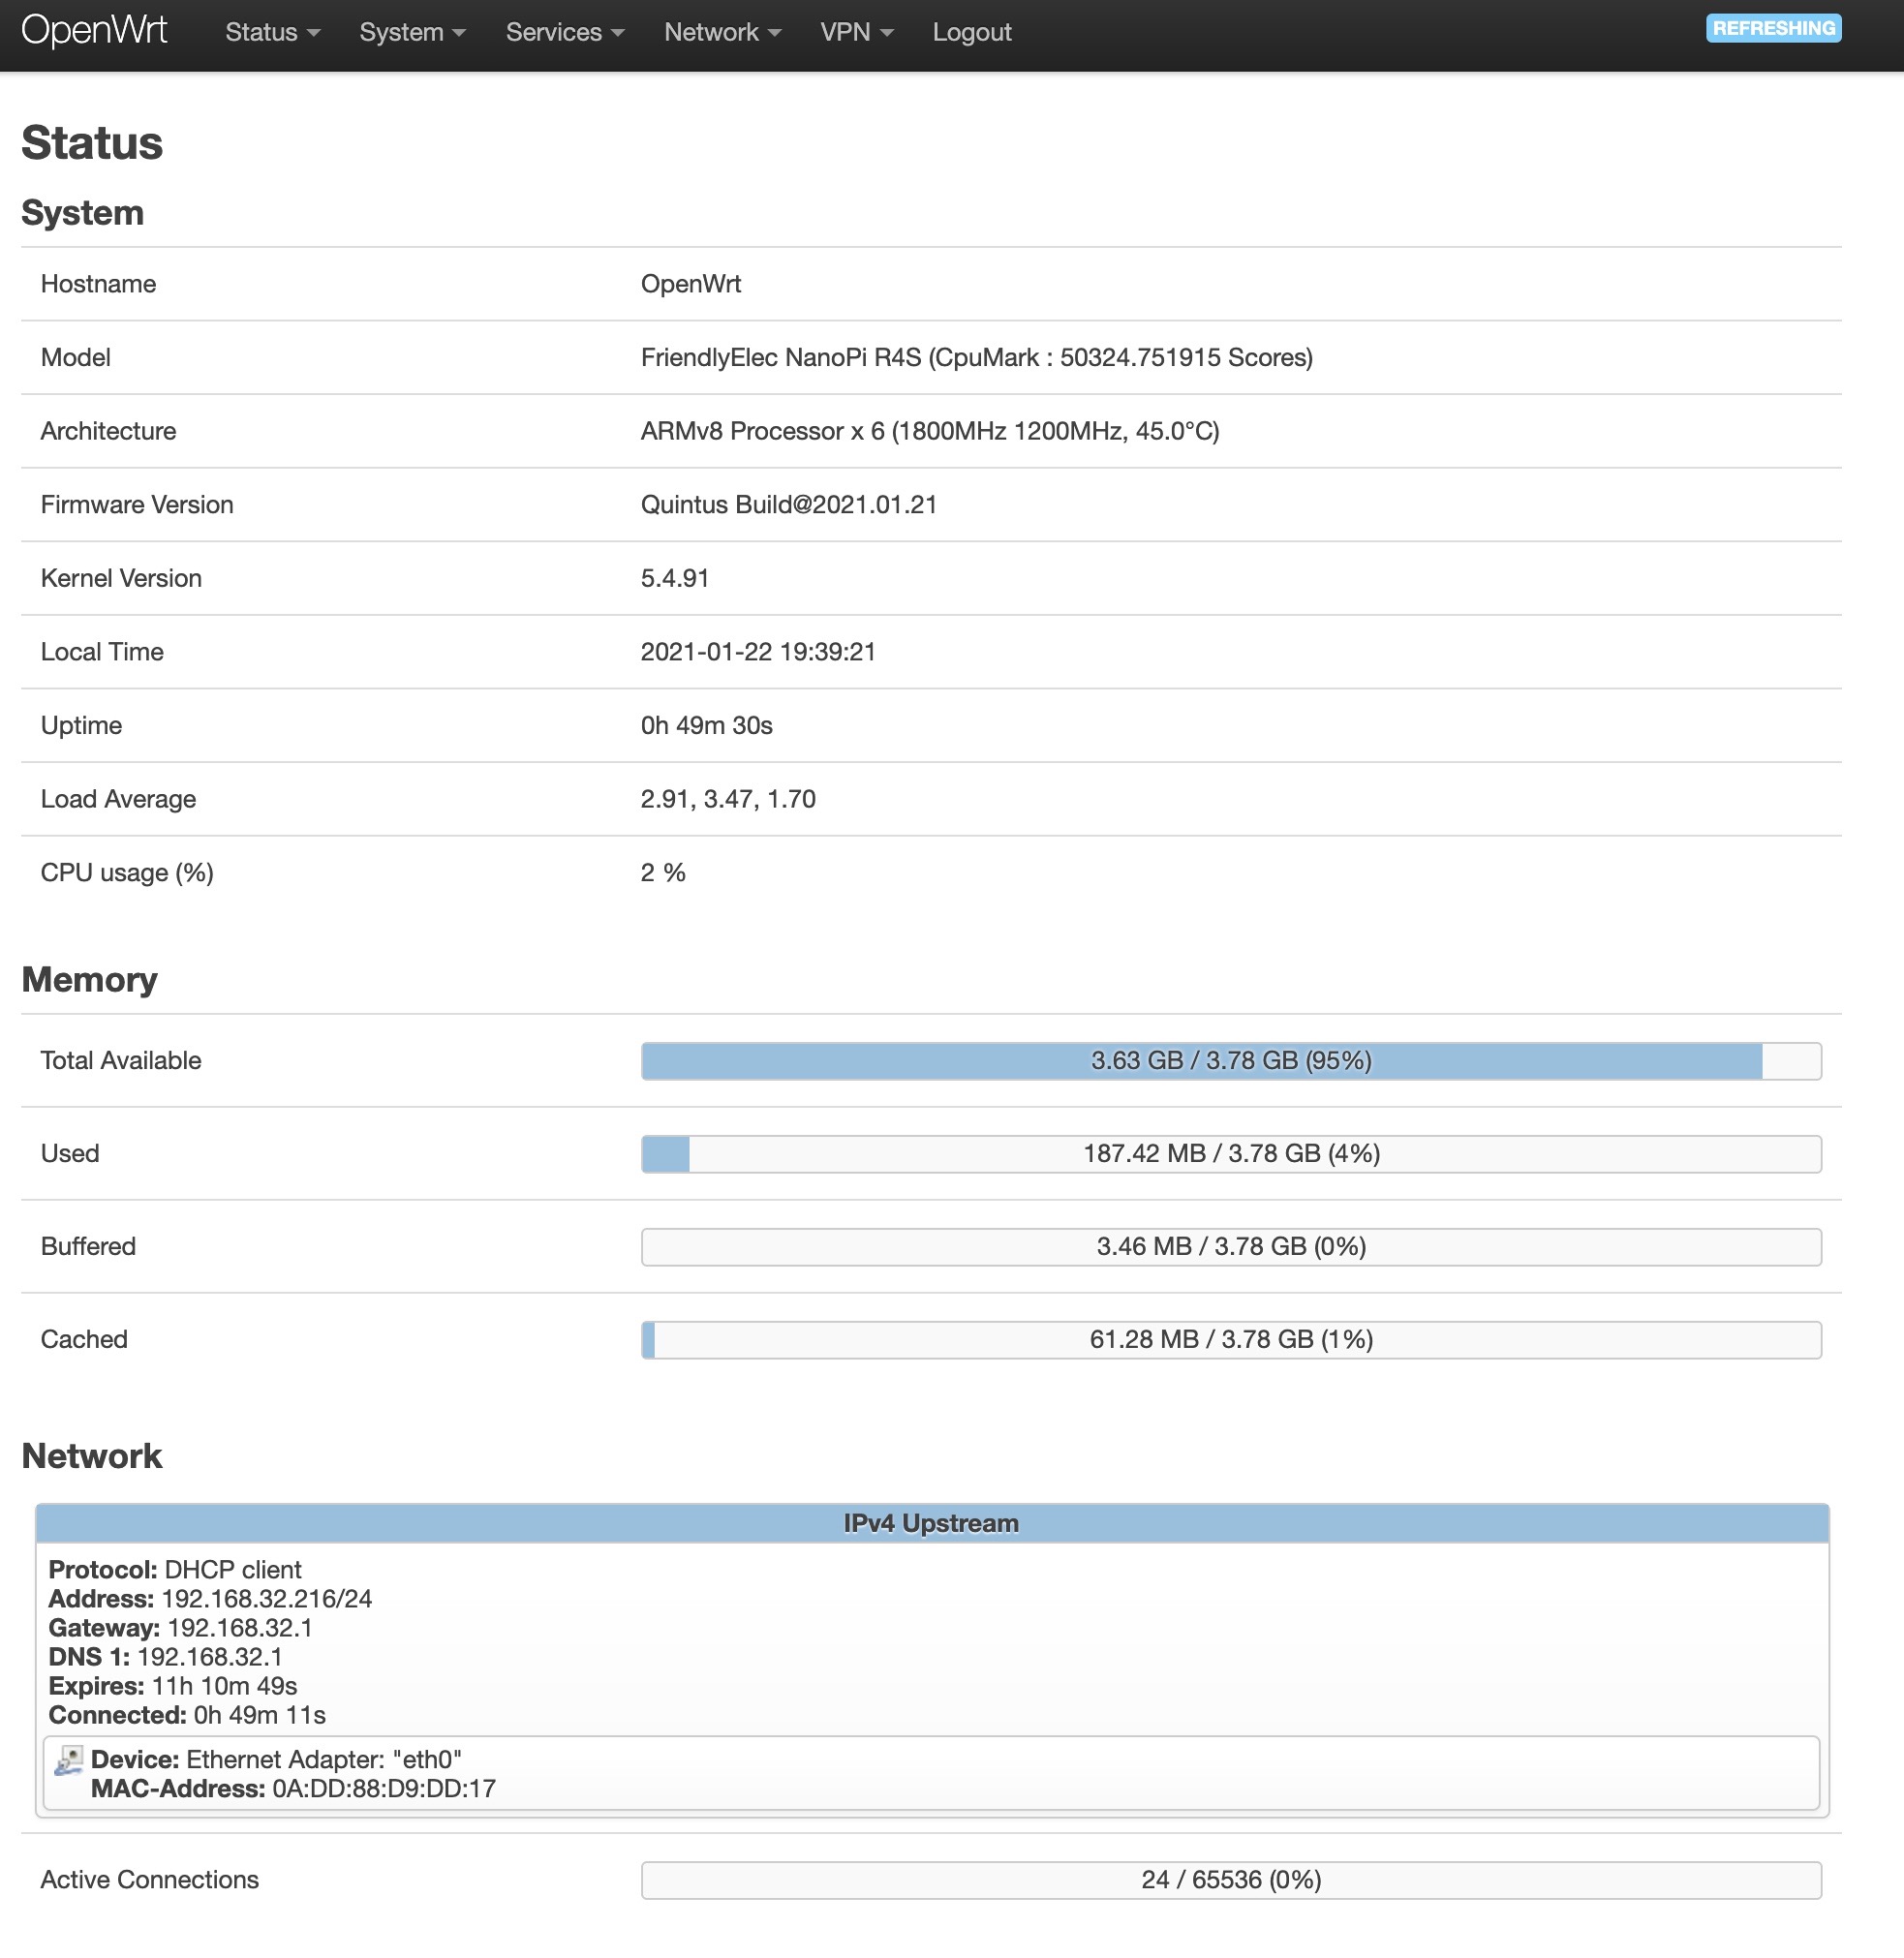Click the Logout link
This screenshot has height=1958, width=1904.
[971, 32]
